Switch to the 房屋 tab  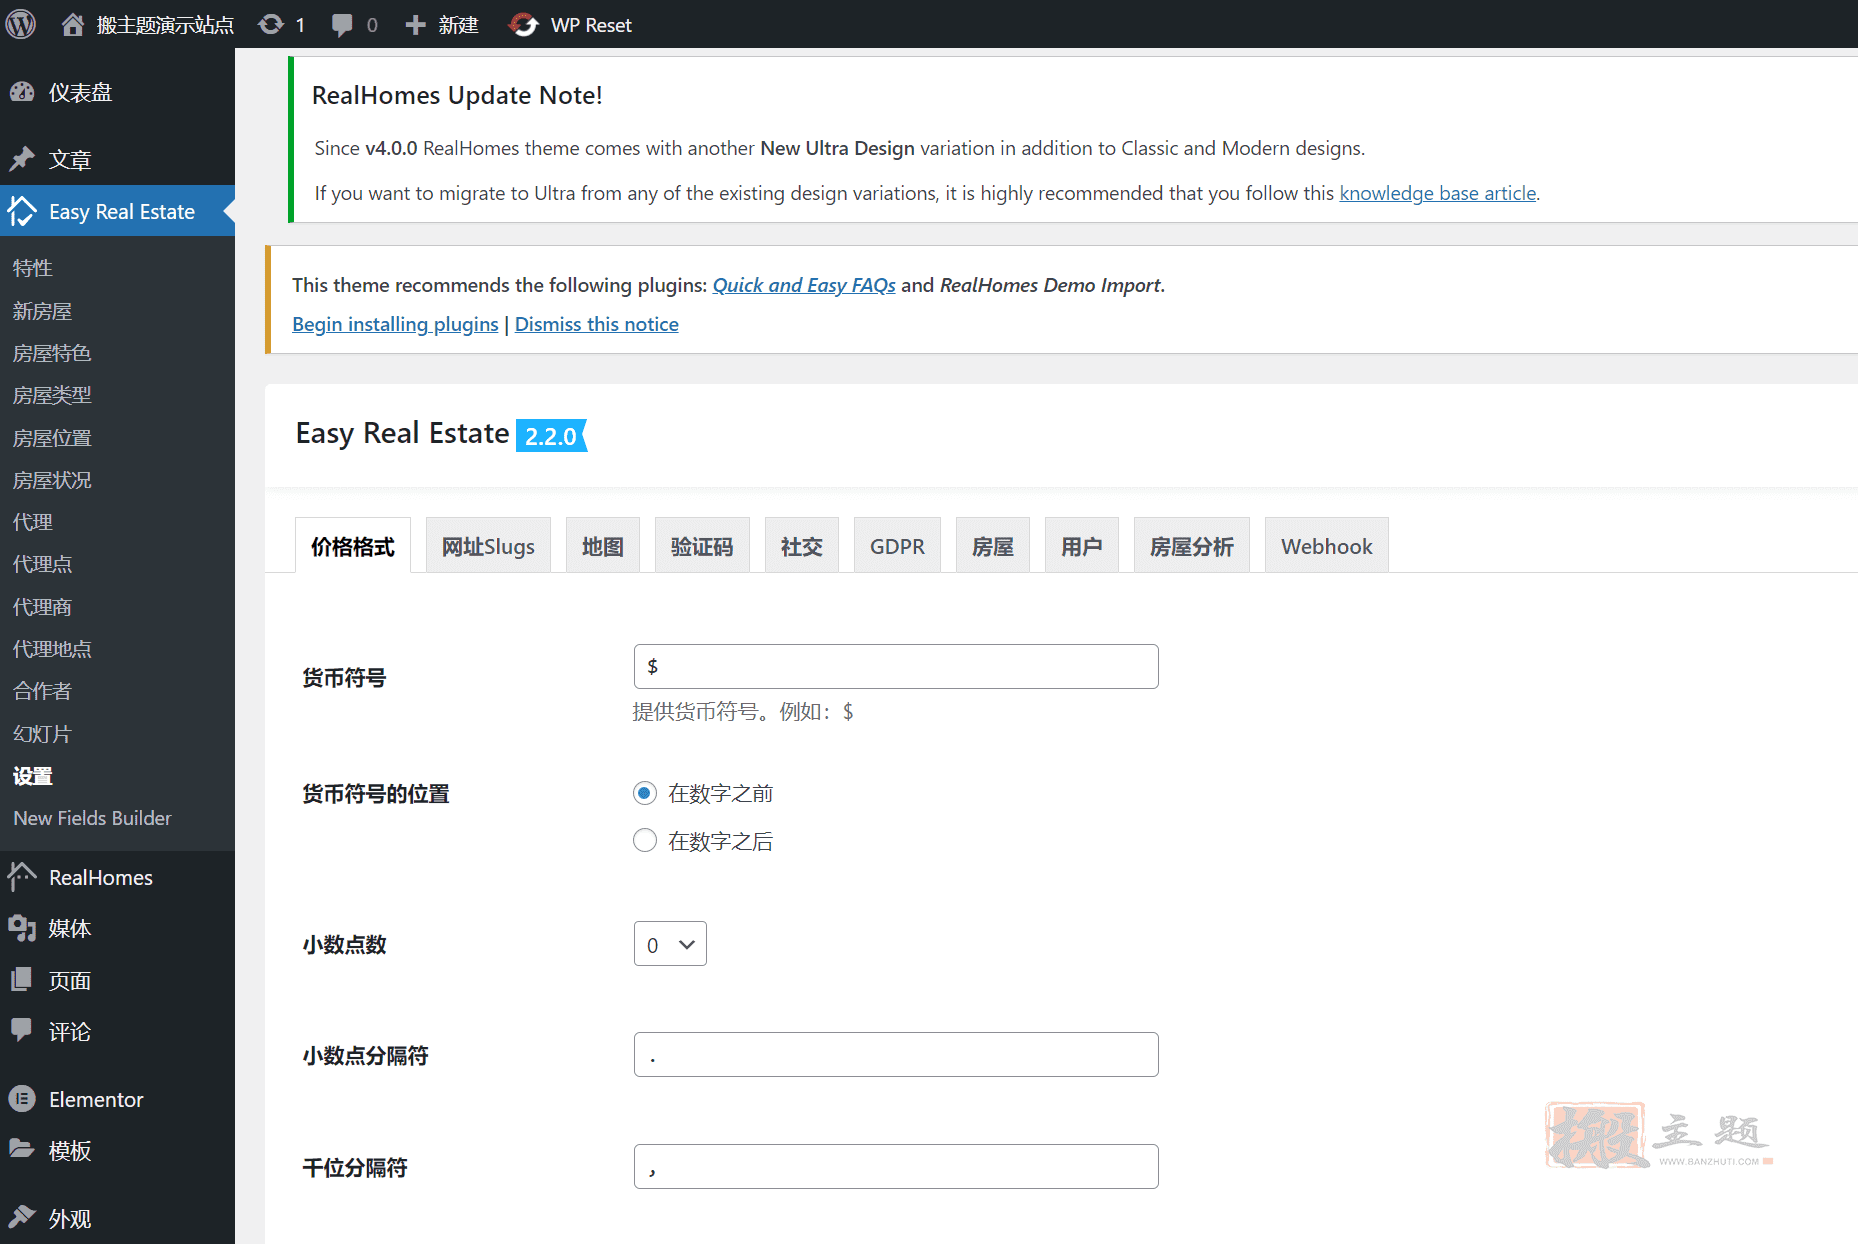tap(993, 546)
